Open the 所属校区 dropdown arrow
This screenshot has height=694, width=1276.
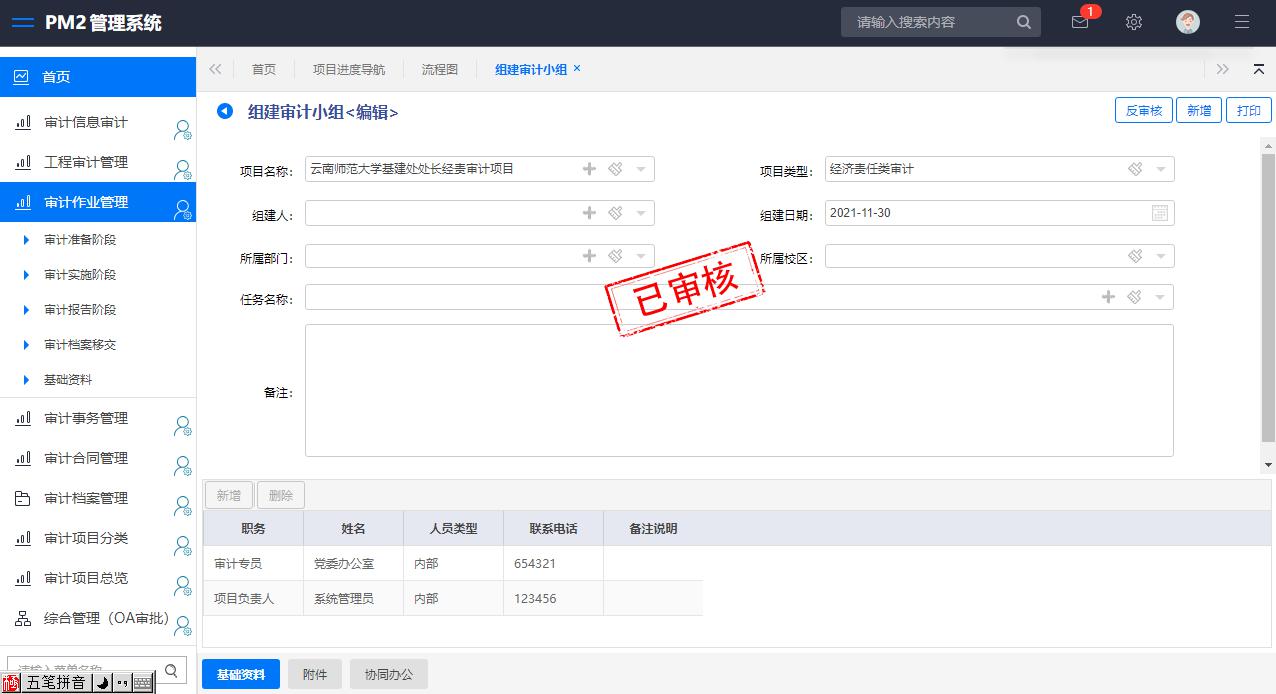1160,257
